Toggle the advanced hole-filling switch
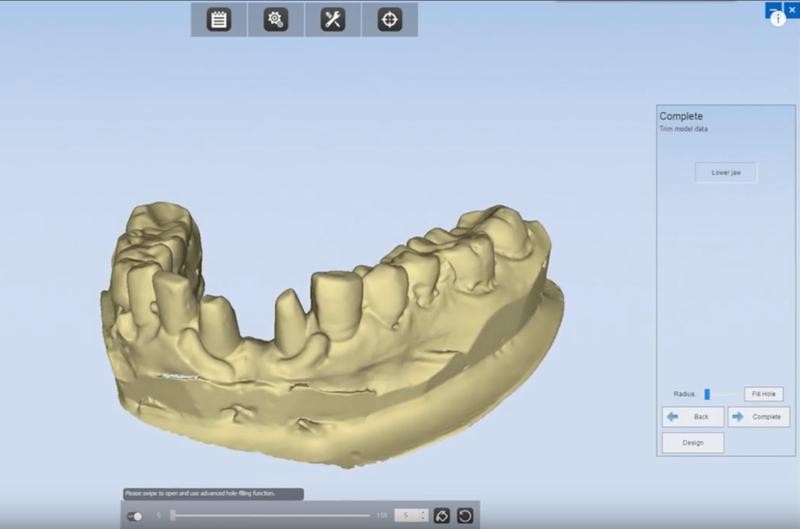 (135, 516)
